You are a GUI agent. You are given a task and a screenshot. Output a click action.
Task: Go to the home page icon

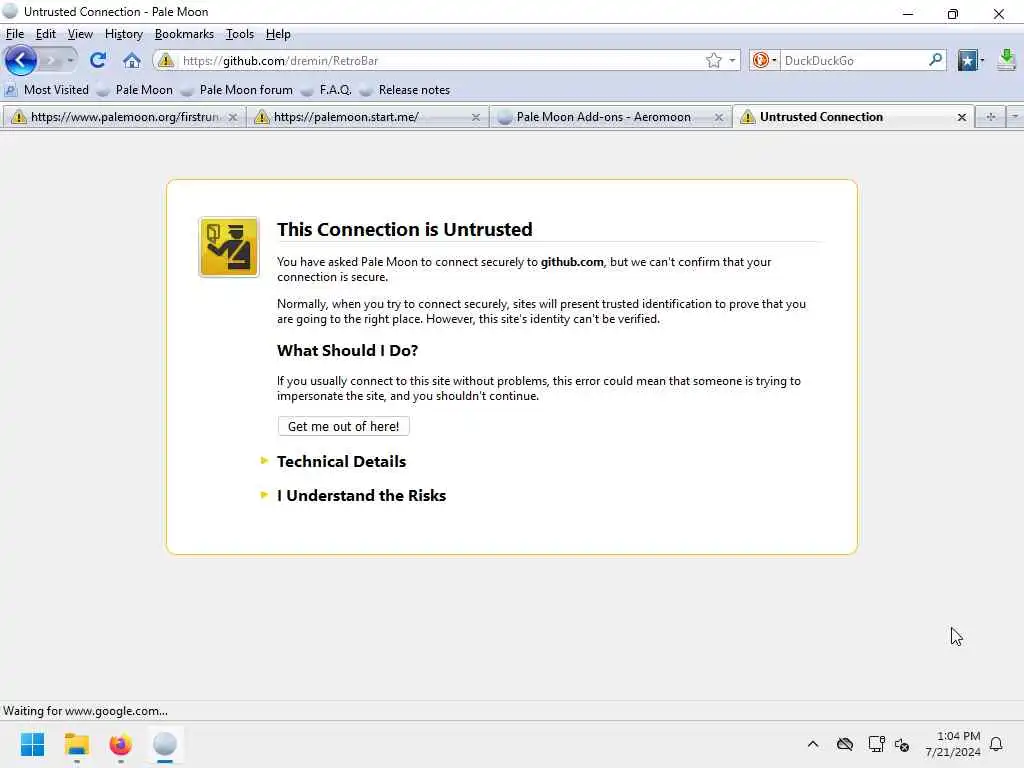click(132, 61)
